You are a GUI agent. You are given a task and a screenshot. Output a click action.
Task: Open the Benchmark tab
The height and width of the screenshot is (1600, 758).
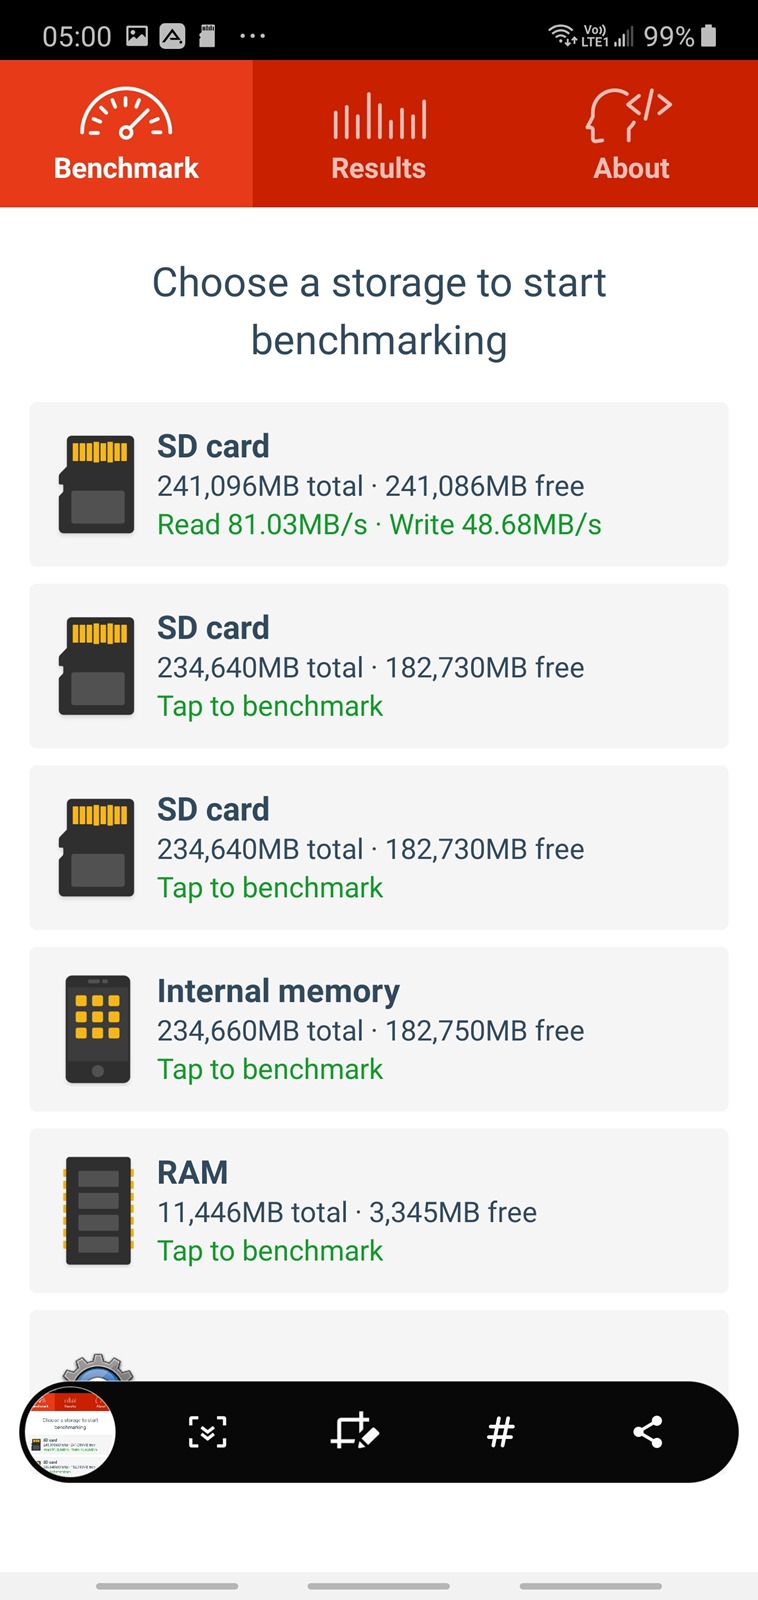(126, 134)
